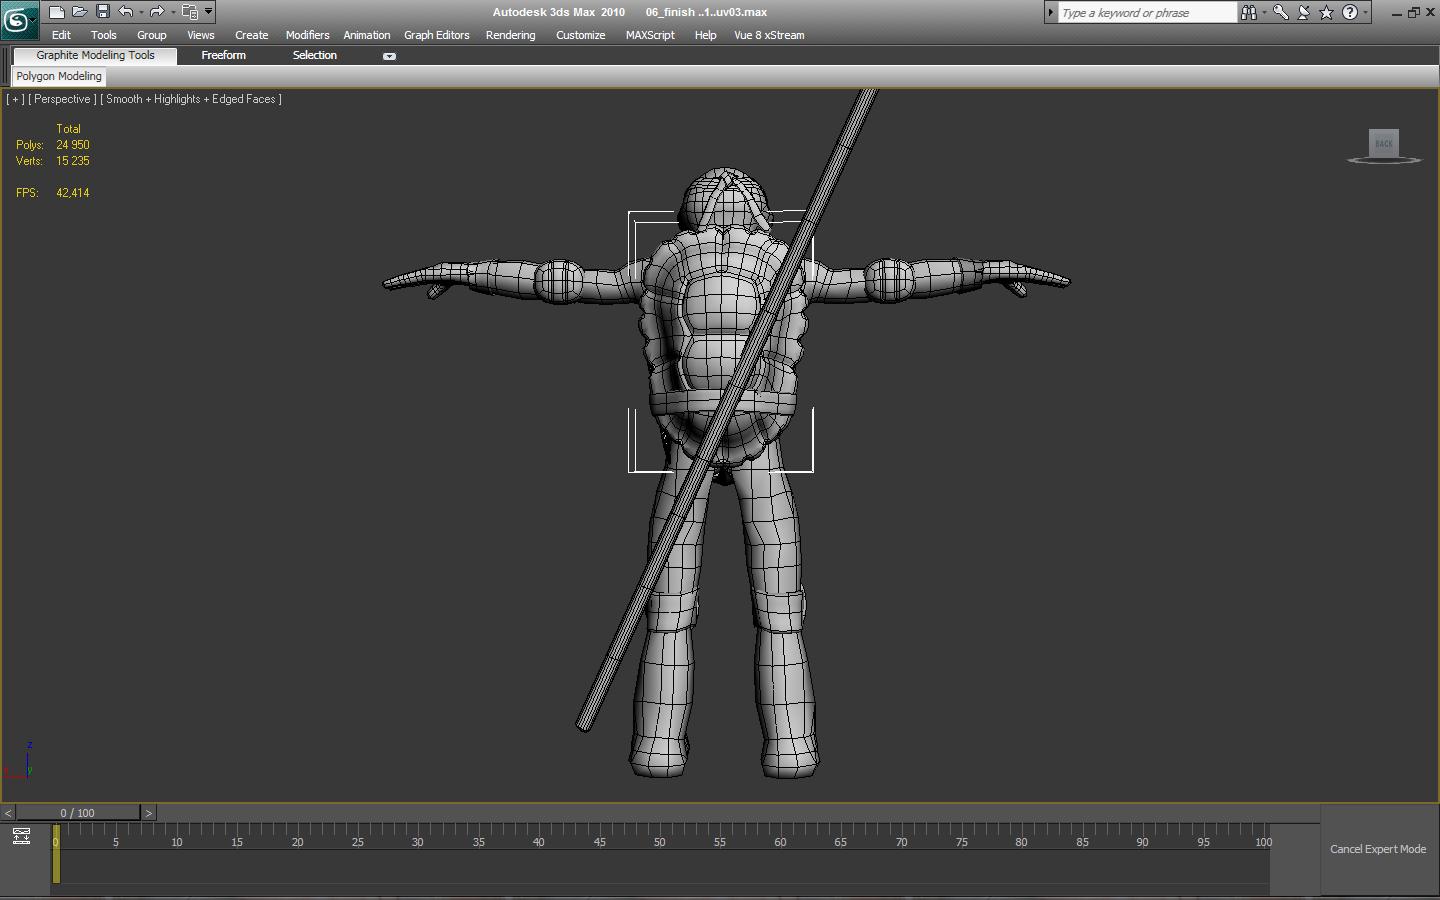The image size is (1440, 900).
Task: Open the Group menu
Action: pyautogui.click(x=152, y=35)
